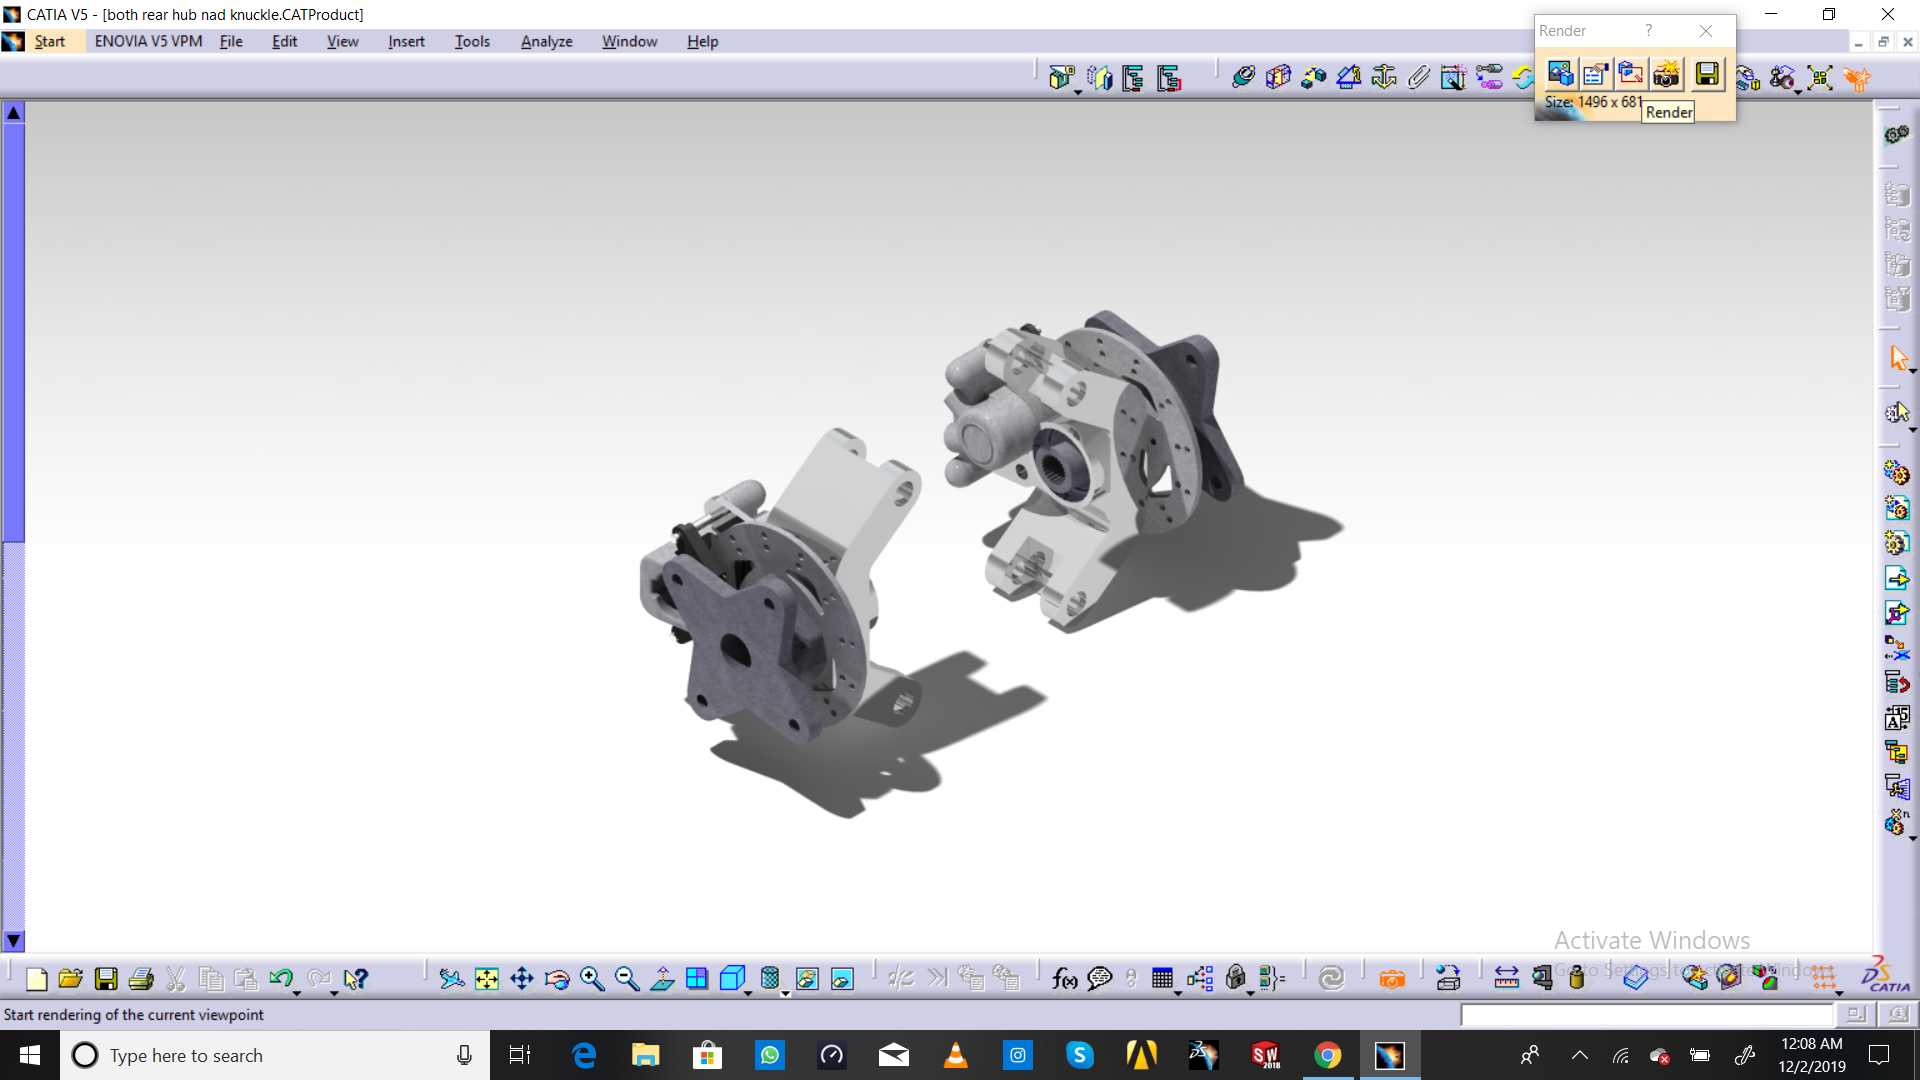Open the Window menu
This screenshot has width=1920, height=1080.
(x=629, y=41)
